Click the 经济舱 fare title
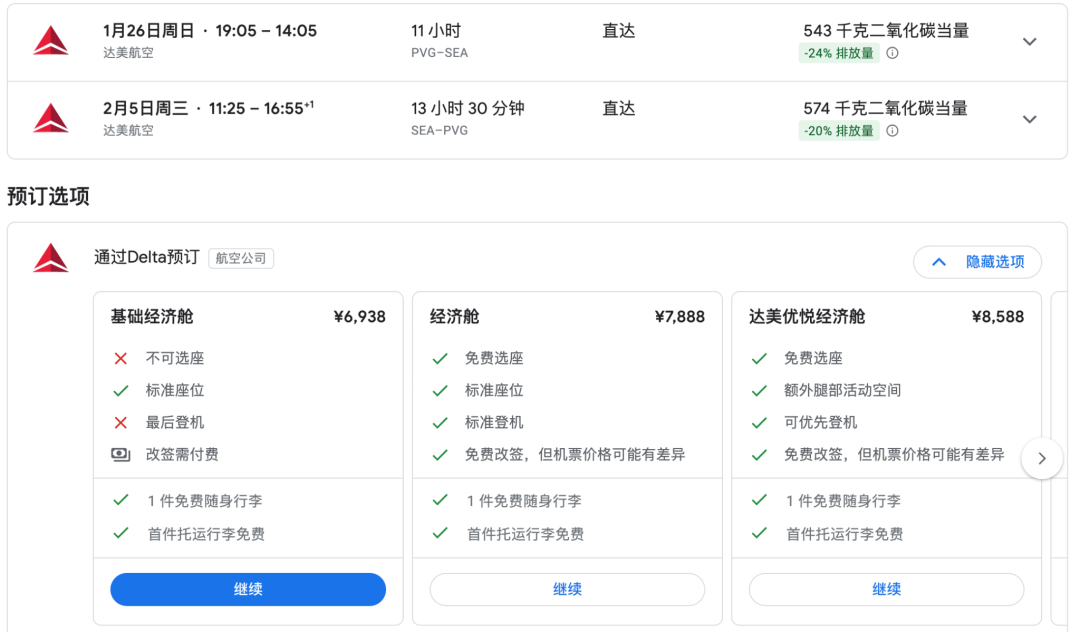1080x632 pixels. (x=455, y=317)
